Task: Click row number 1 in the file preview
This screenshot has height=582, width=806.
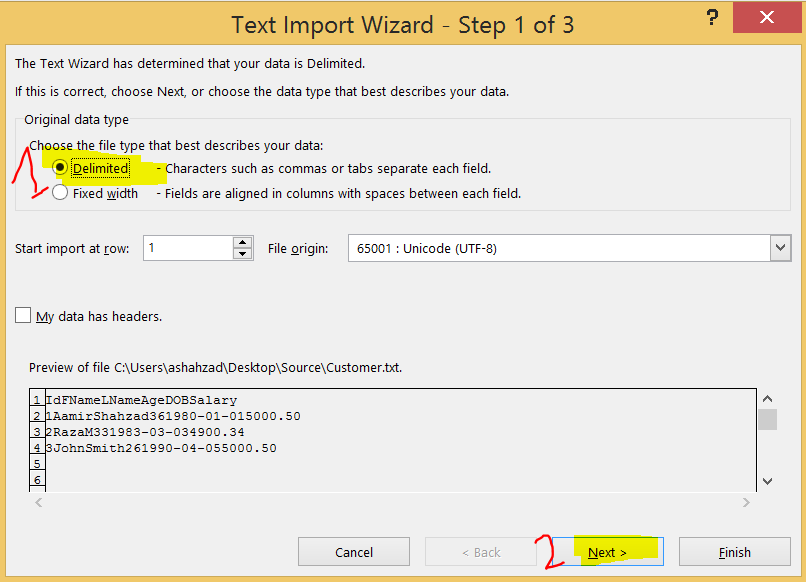Action: 37,399
